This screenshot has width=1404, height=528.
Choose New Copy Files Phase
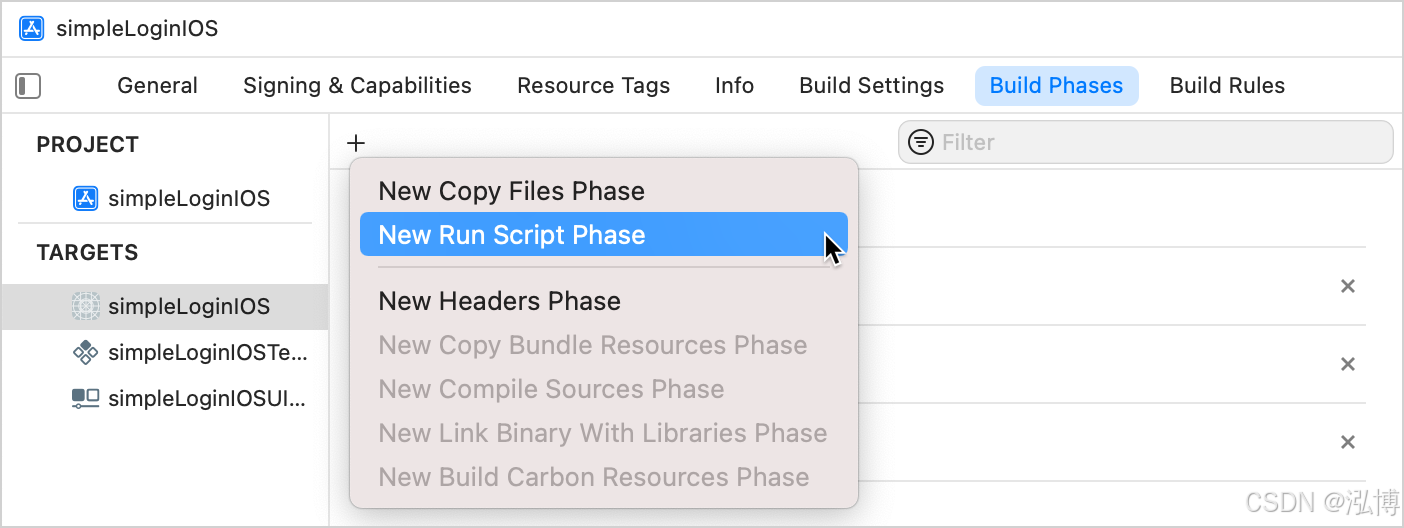pos(512,191)
